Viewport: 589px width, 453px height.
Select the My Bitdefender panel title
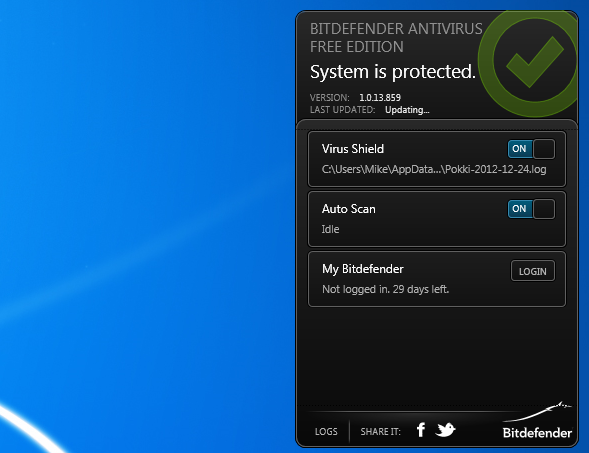(362, 269)
